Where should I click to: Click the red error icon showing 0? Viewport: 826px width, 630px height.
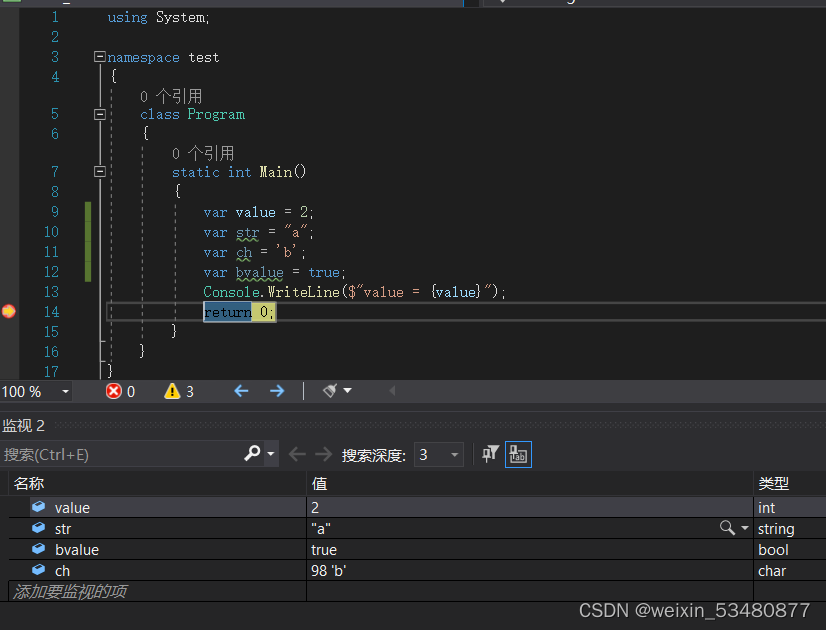pyautogui.click(x=114, y=391)
